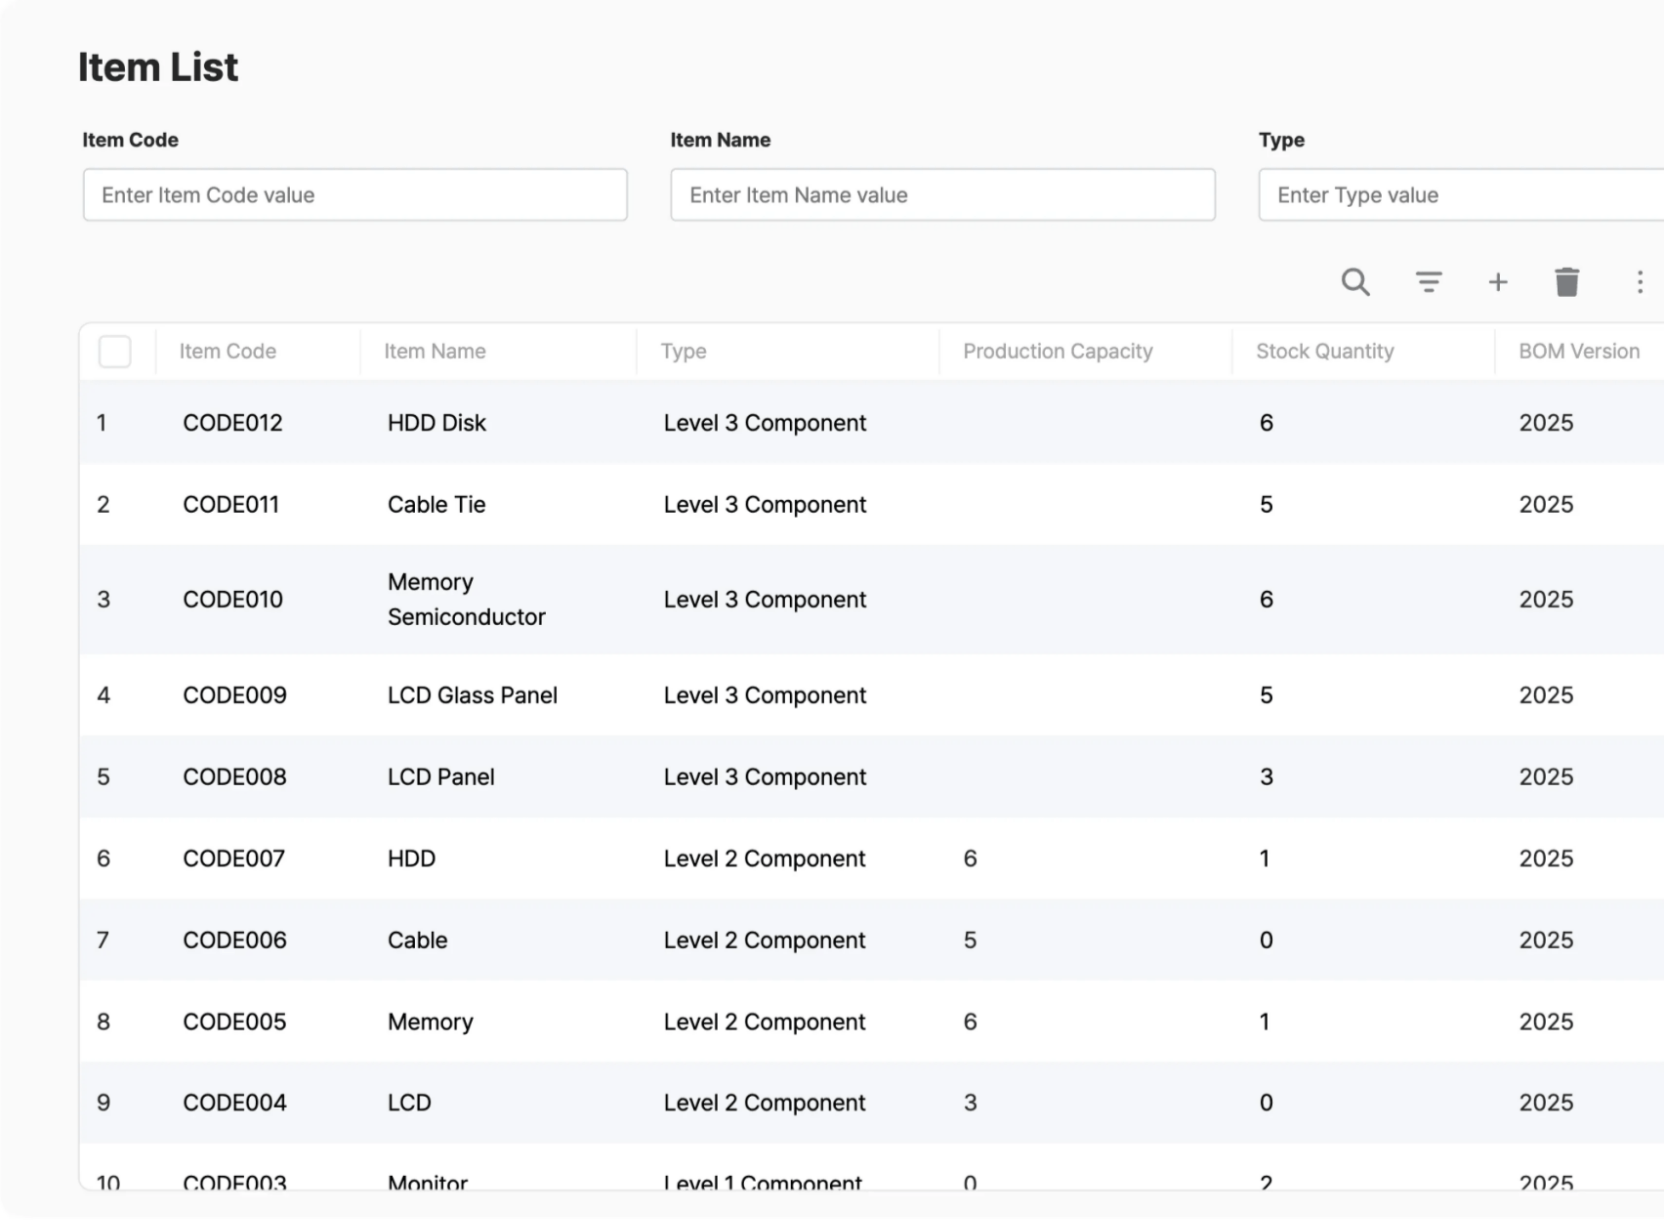Image resolution: width=1664 pixels, height=1222 pixels.
Task: Select the CODE008 cell
Action: (x=235, y=777)
